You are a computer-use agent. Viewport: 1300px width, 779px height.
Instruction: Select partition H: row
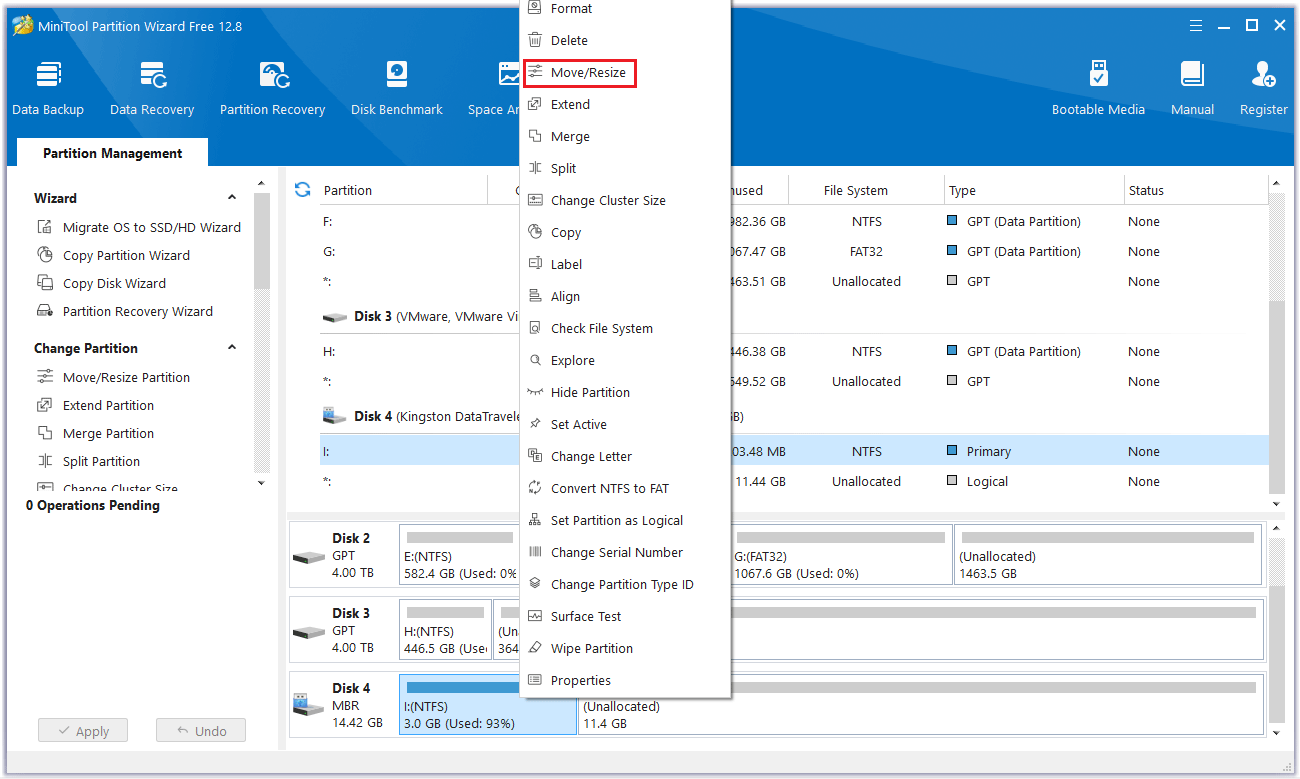click(794, 351)
